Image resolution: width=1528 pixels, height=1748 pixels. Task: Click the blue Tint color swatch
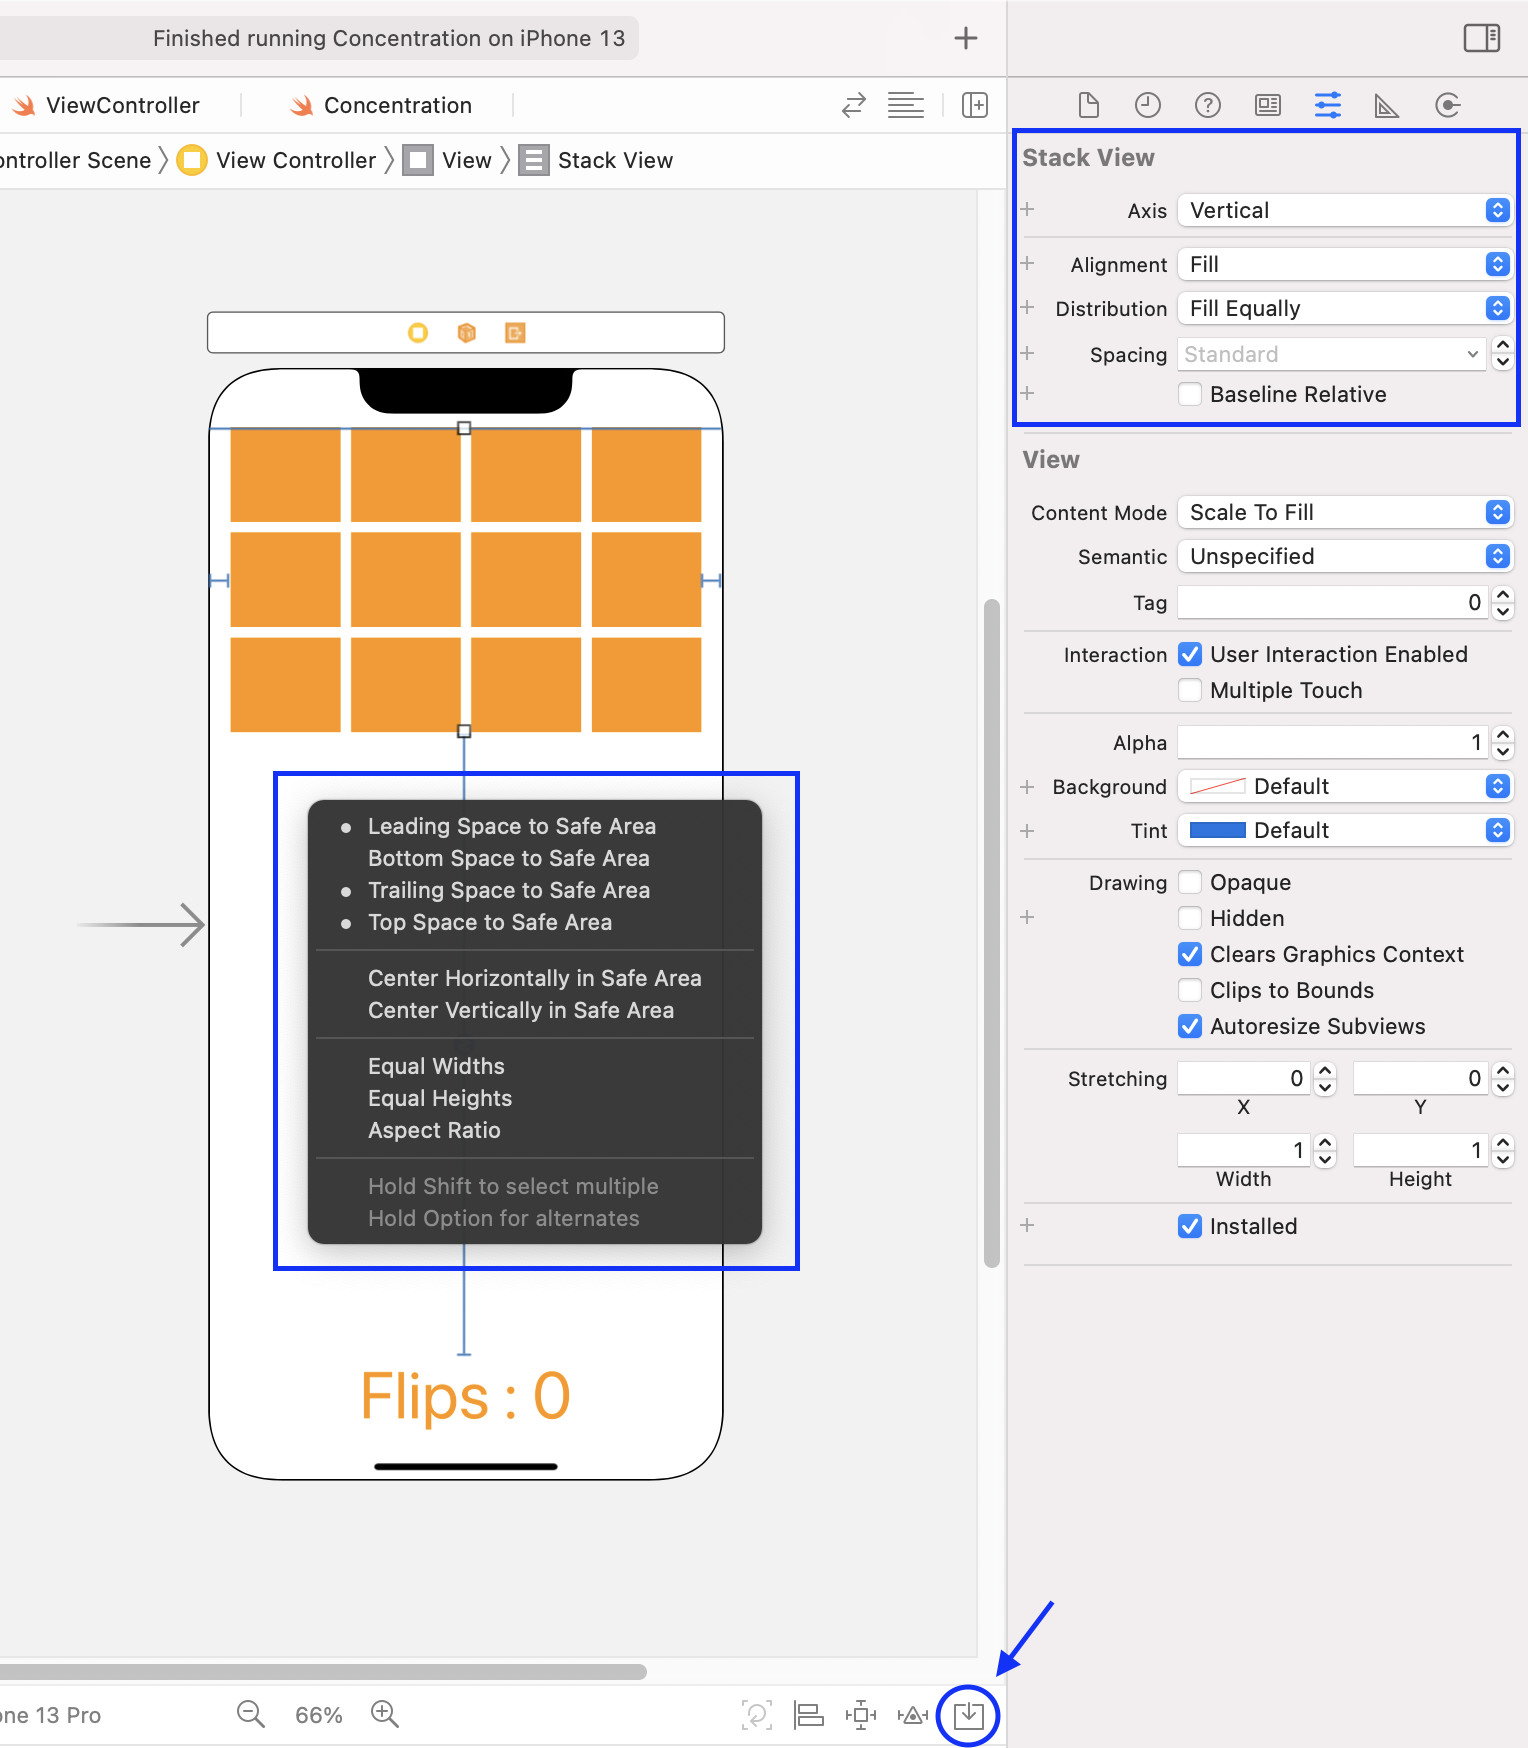1217,830
